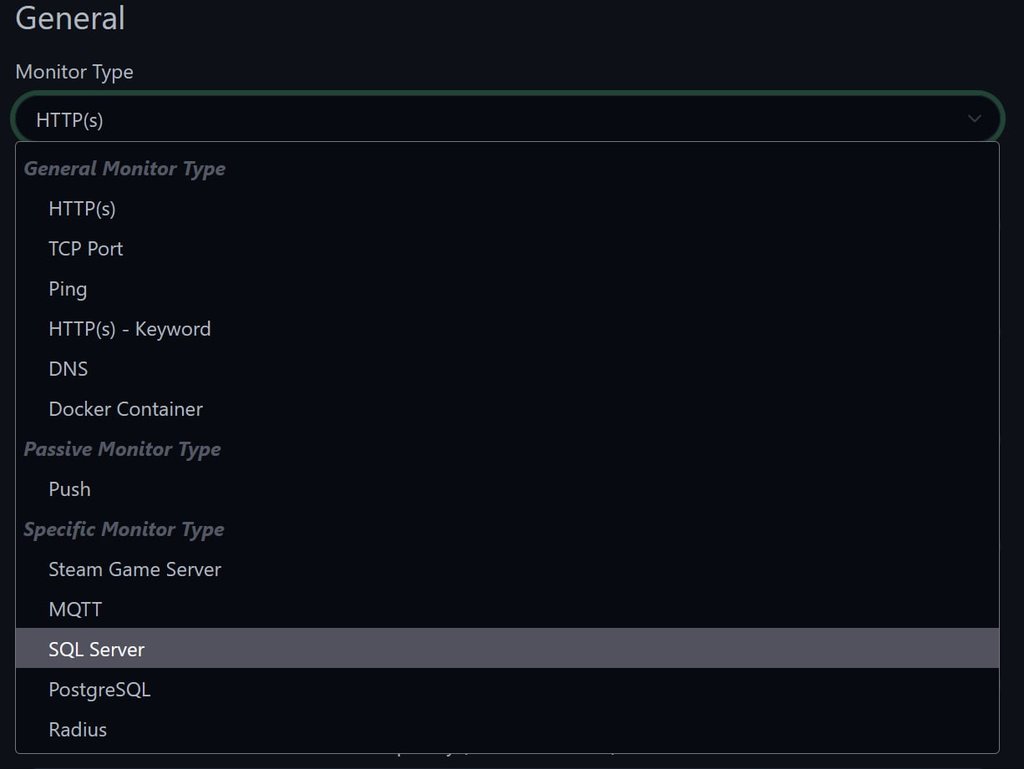Choose PostgreSQL from the list
Viewport: 1024px width, 769px height.
coord(507,689)
